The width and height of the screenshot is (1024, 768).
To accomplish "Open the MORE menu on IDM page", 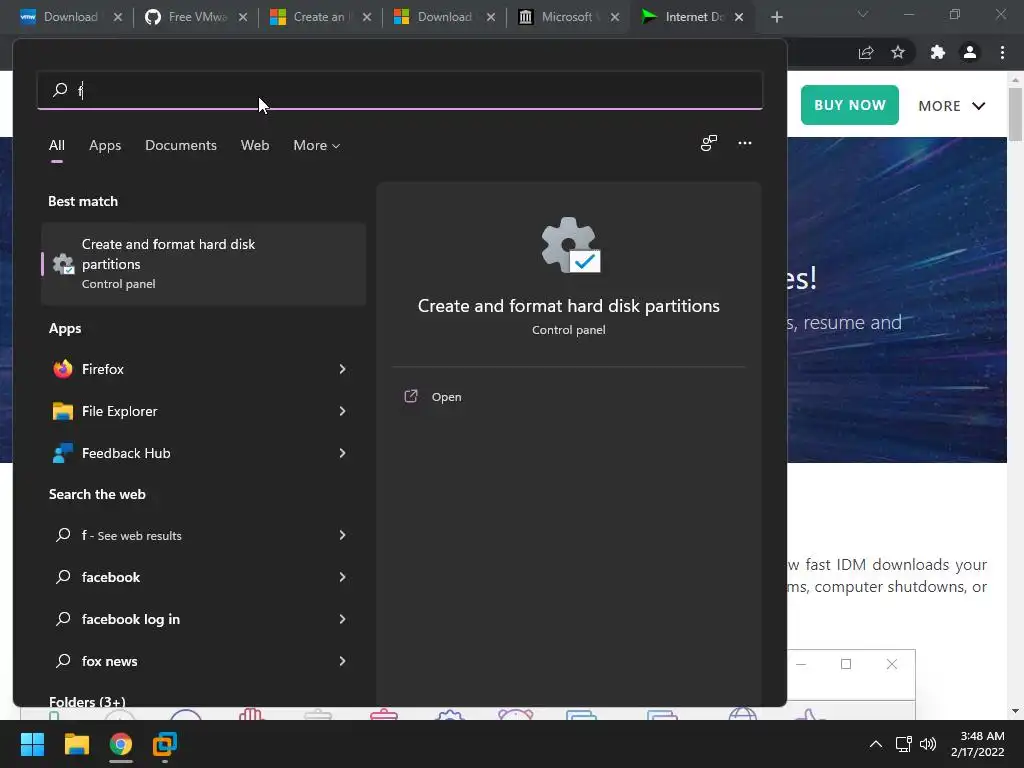I will [x=952, y=106].
